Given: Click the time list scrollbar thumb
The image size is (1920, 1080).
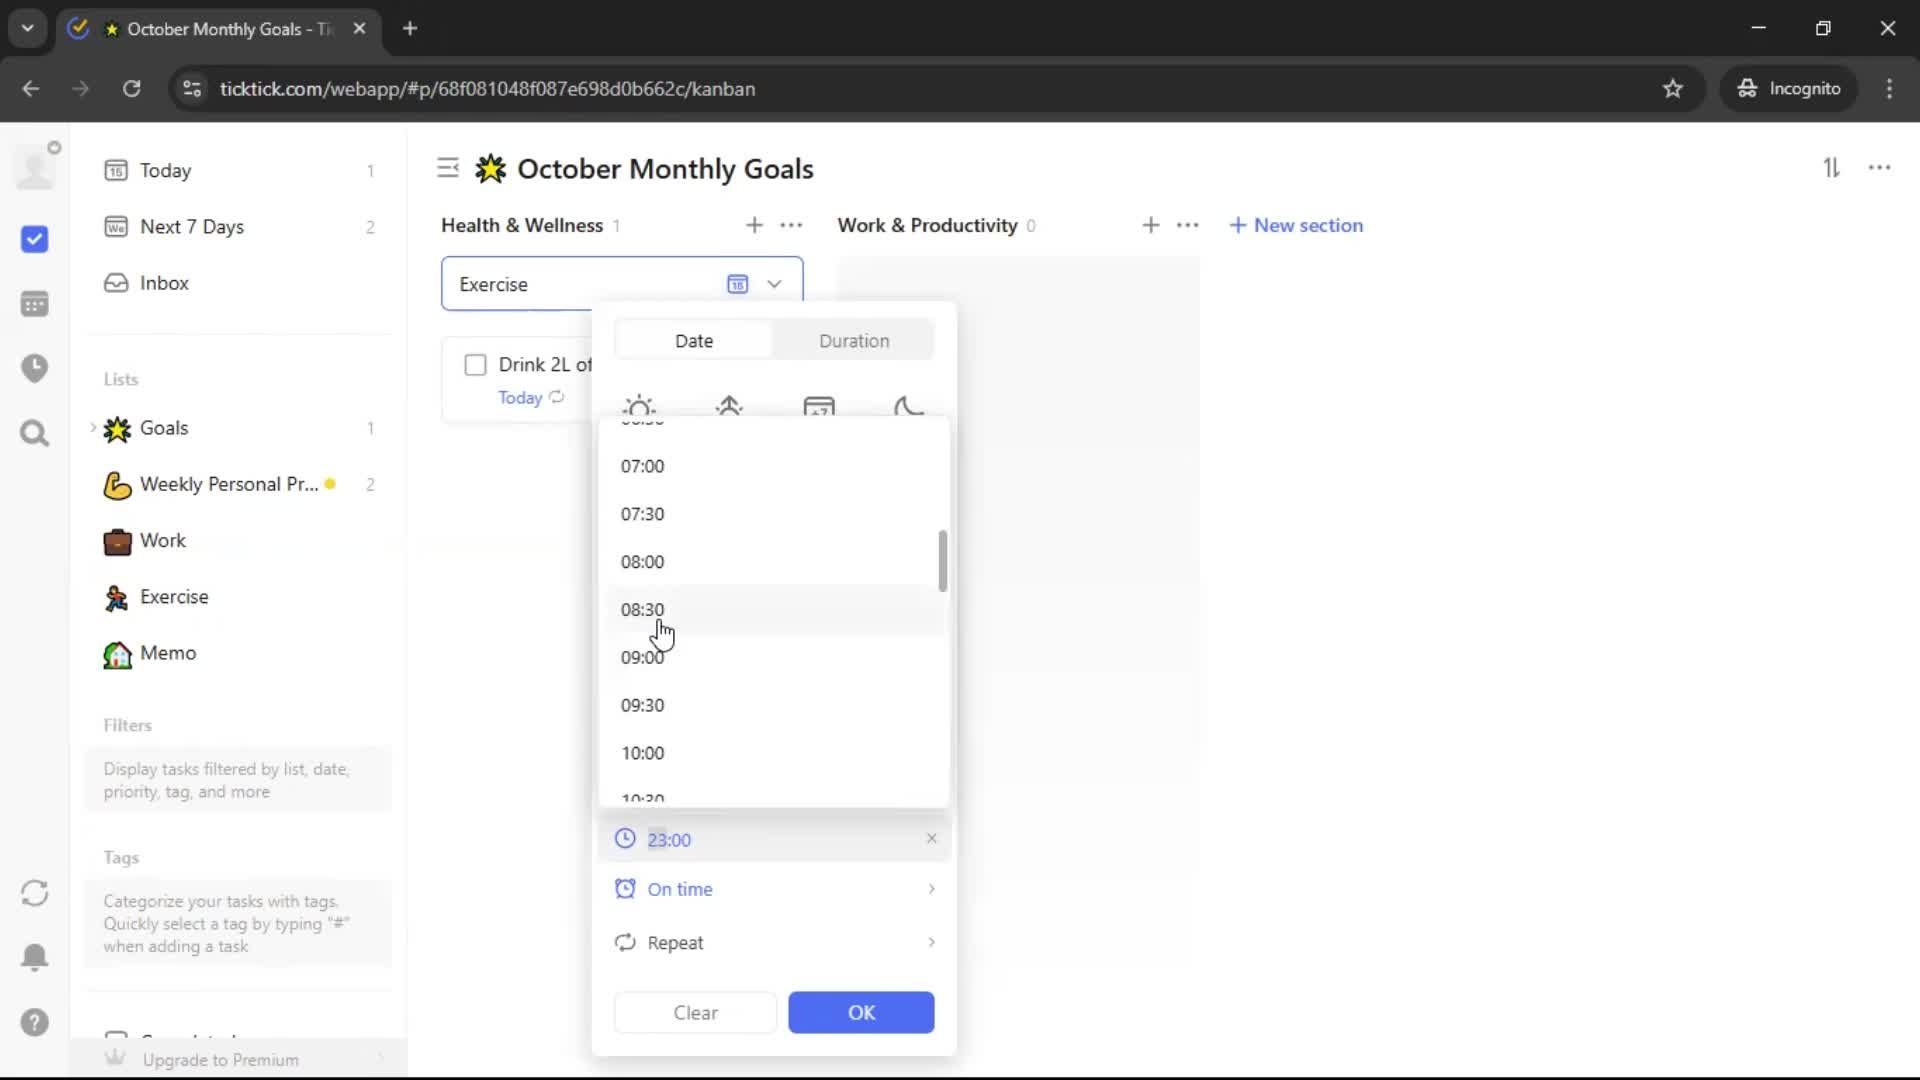Looking at the screenshot, I should coord(942,560).
